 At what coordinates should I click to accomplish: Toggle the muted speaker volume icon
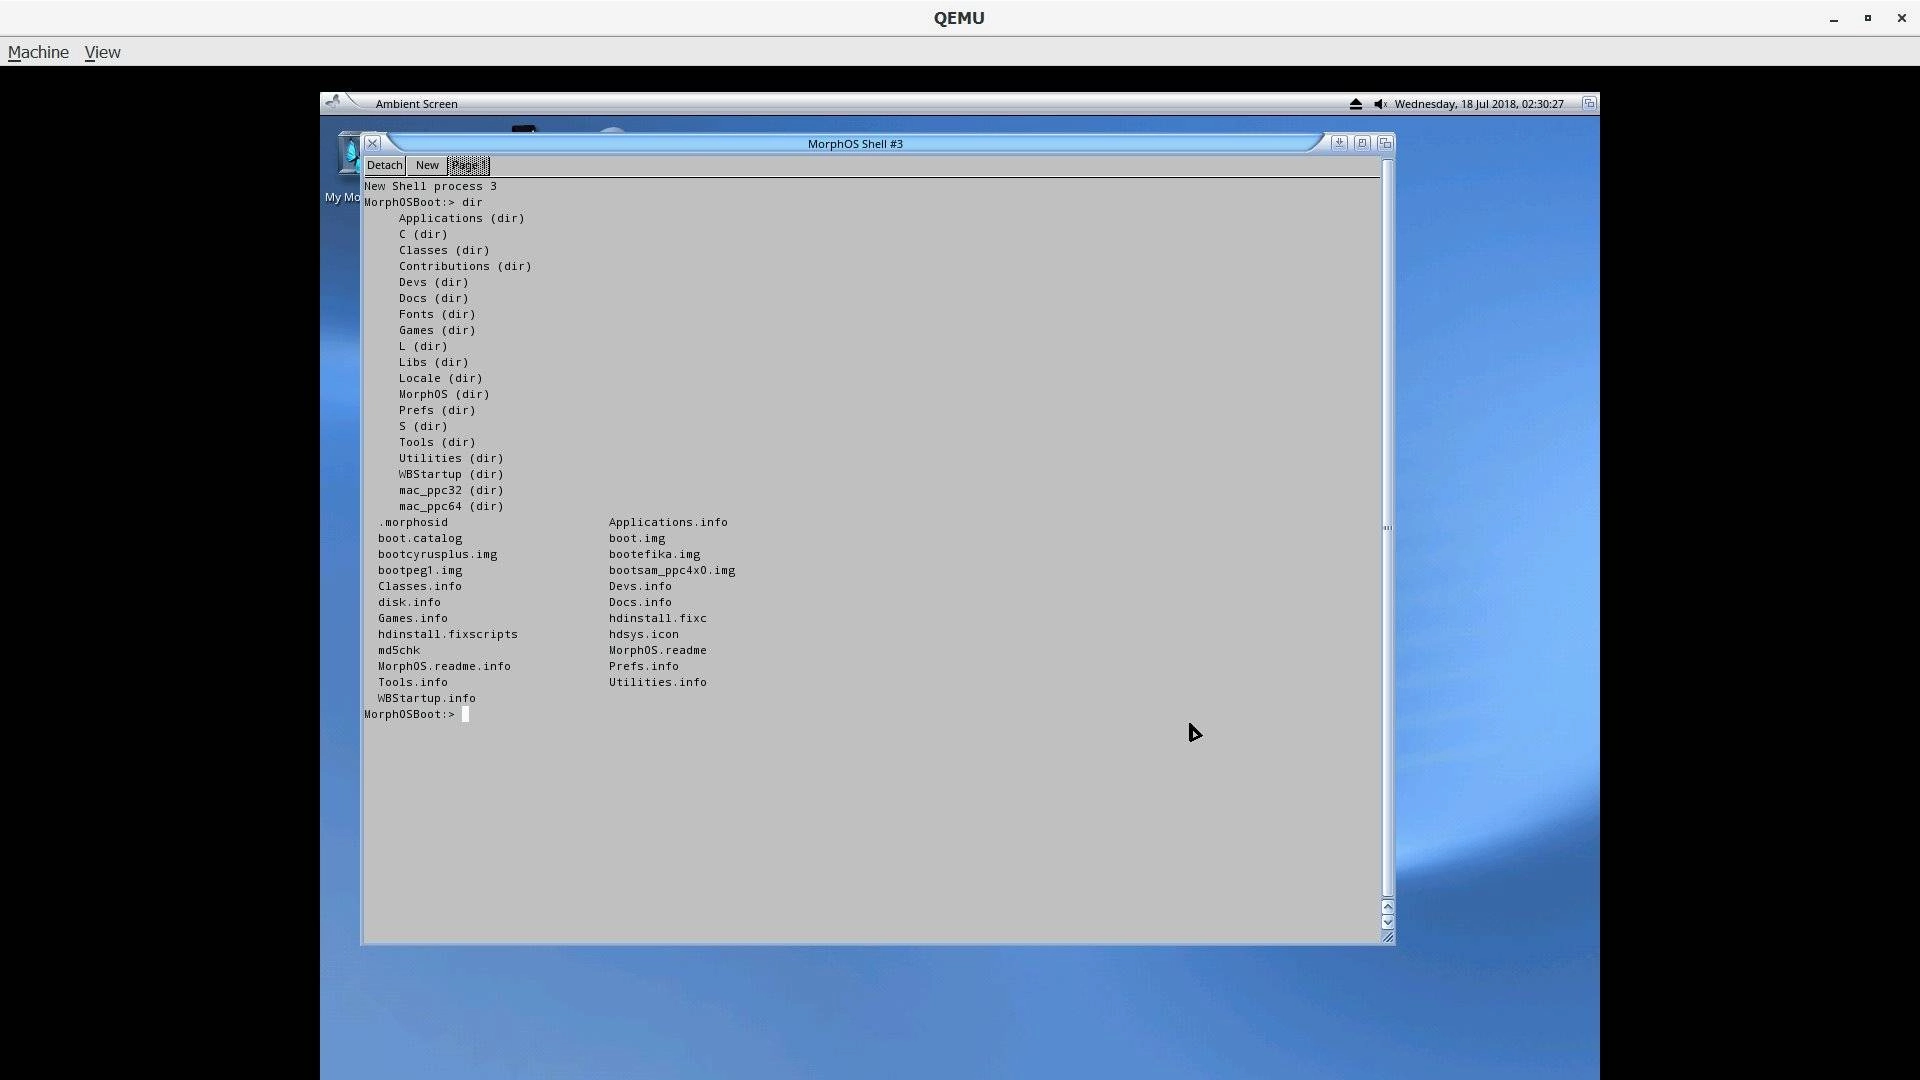coord(1380,104)
